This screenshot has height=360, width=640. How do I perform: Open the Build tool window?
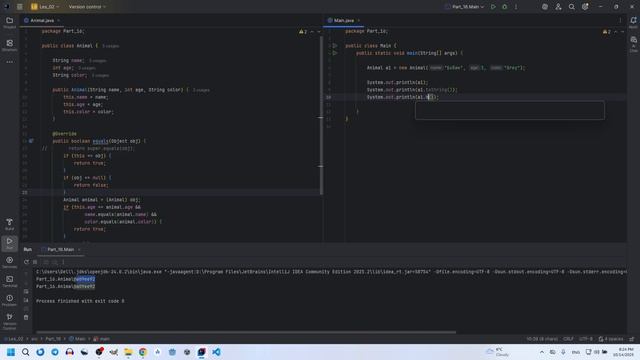[x=9, y=224]
